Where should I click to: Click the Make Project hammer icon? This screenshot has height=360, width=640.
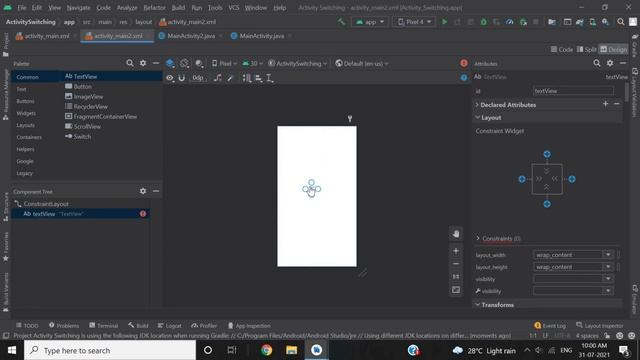click(x=341, y=22)
